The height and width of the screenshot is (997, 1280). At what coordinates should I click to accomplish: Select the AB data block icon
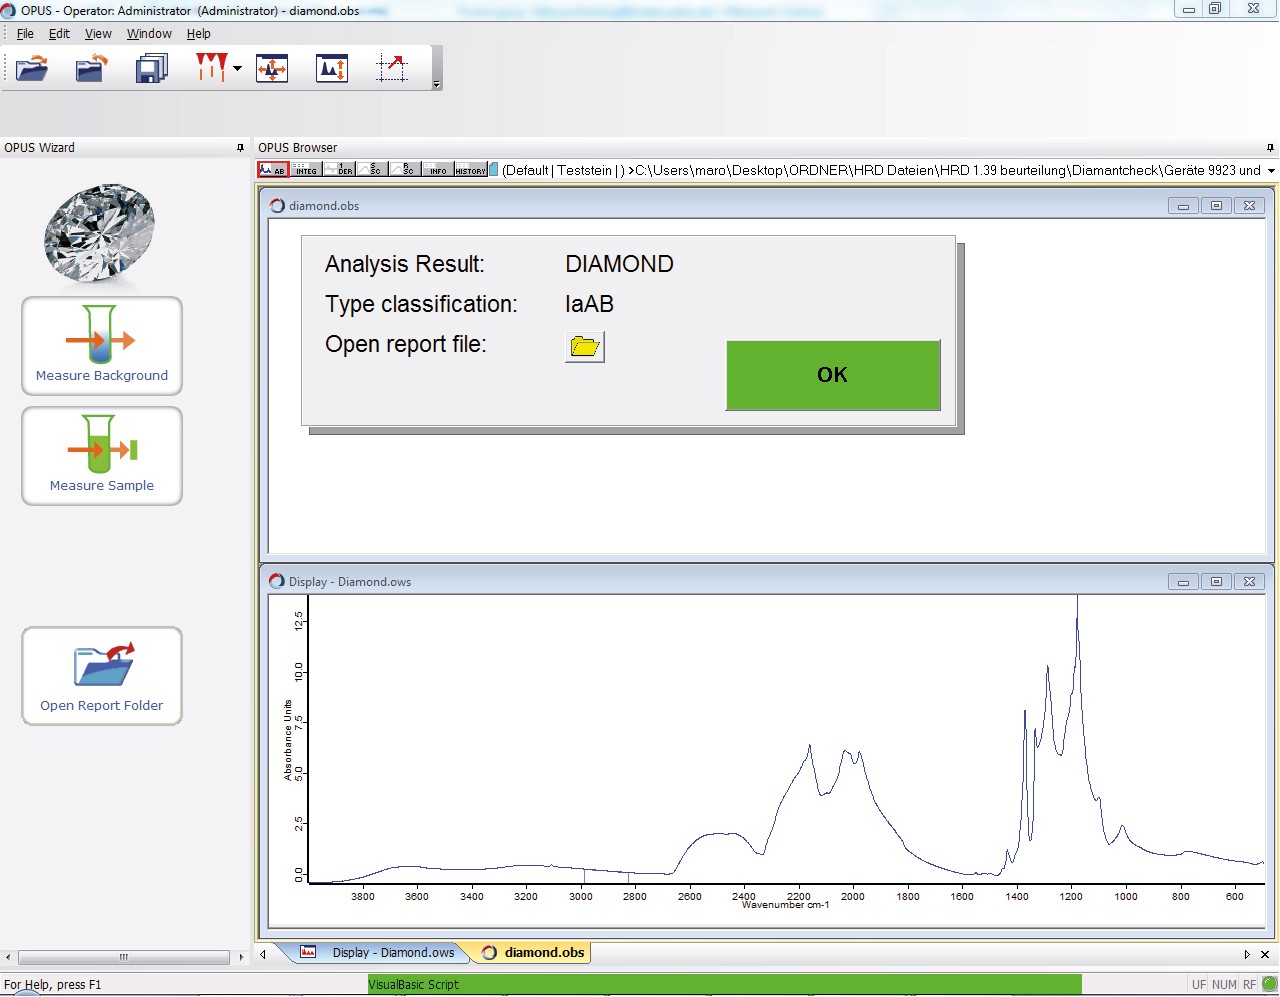pos(273,170)
